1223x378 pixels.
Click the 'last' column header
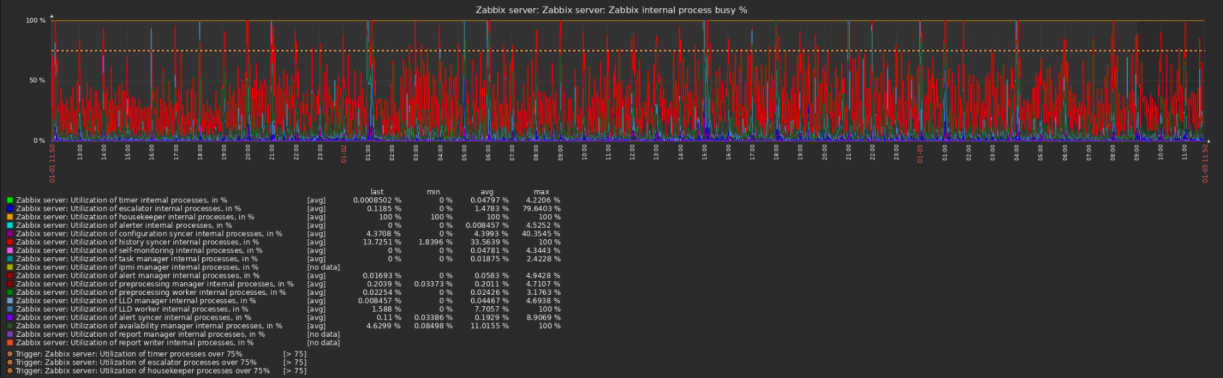(378, 192)
